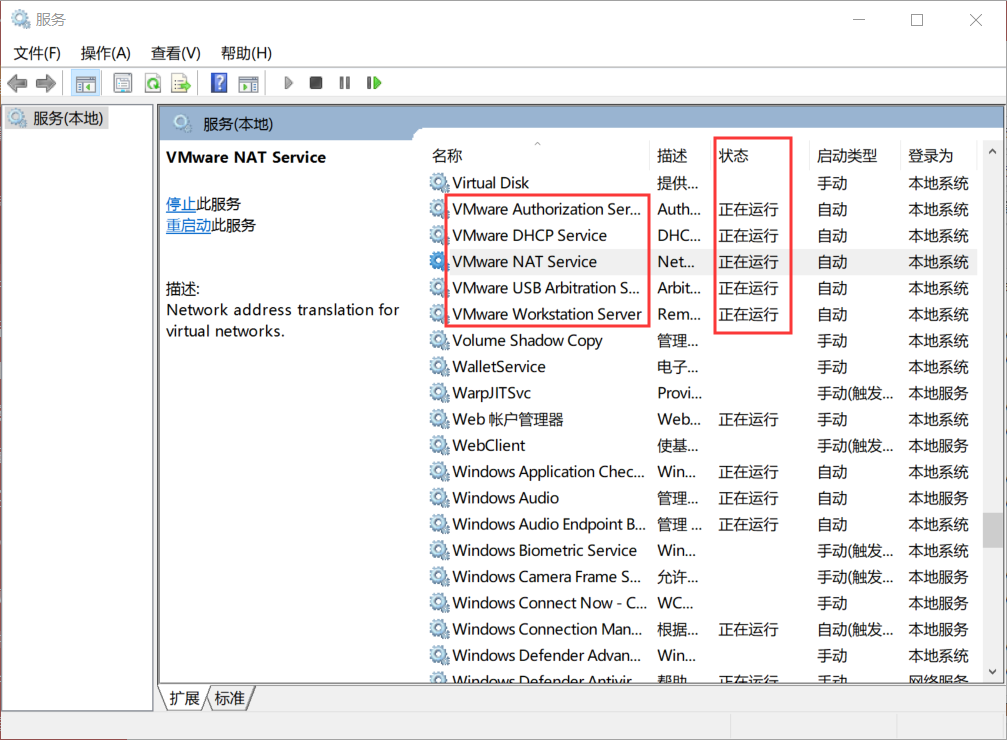Image resolution: width=1007 pixels, height=740 pixels.
Task: Click the 服务(本地) header in details pane
Action: (238, 124)
